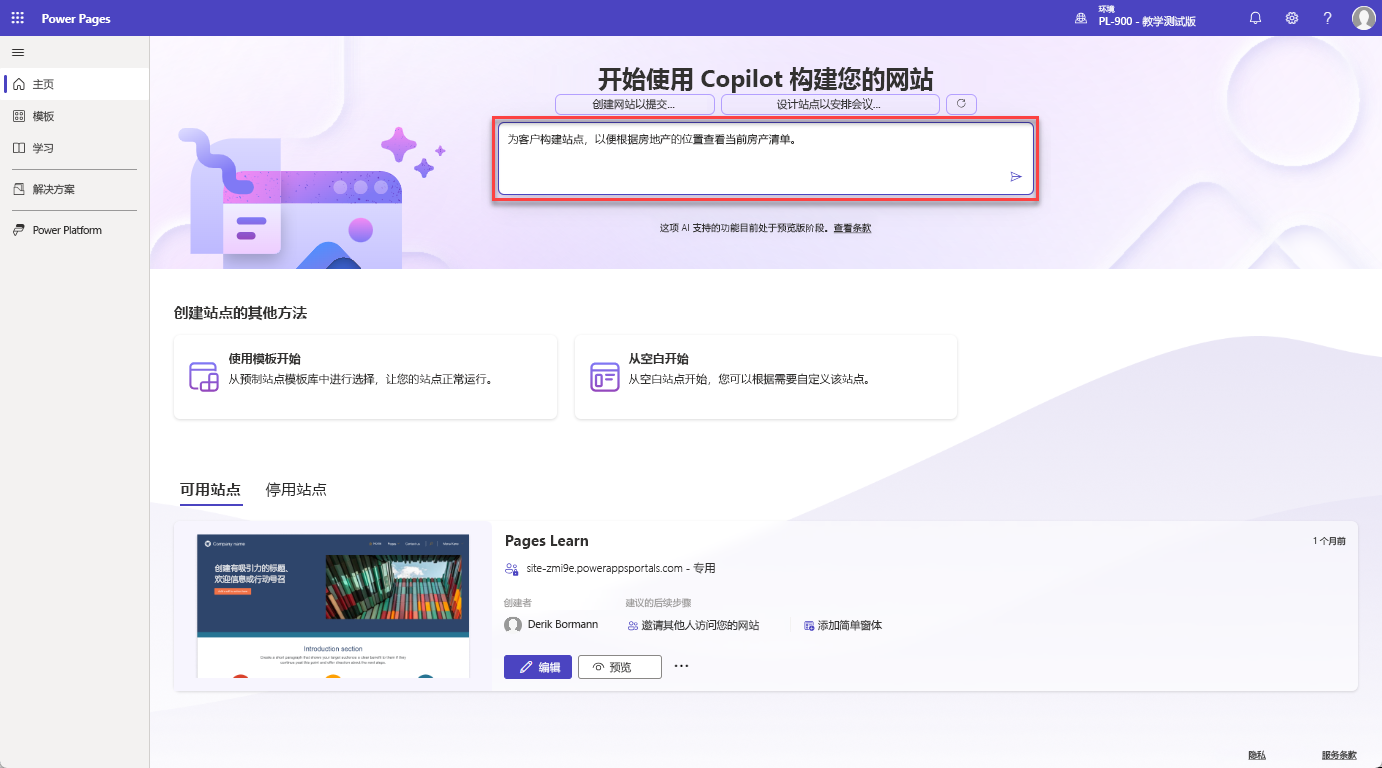The height and width of the screenshot is (768, 1382).
Task: Open the settings gear
Action: [1292, 18]
